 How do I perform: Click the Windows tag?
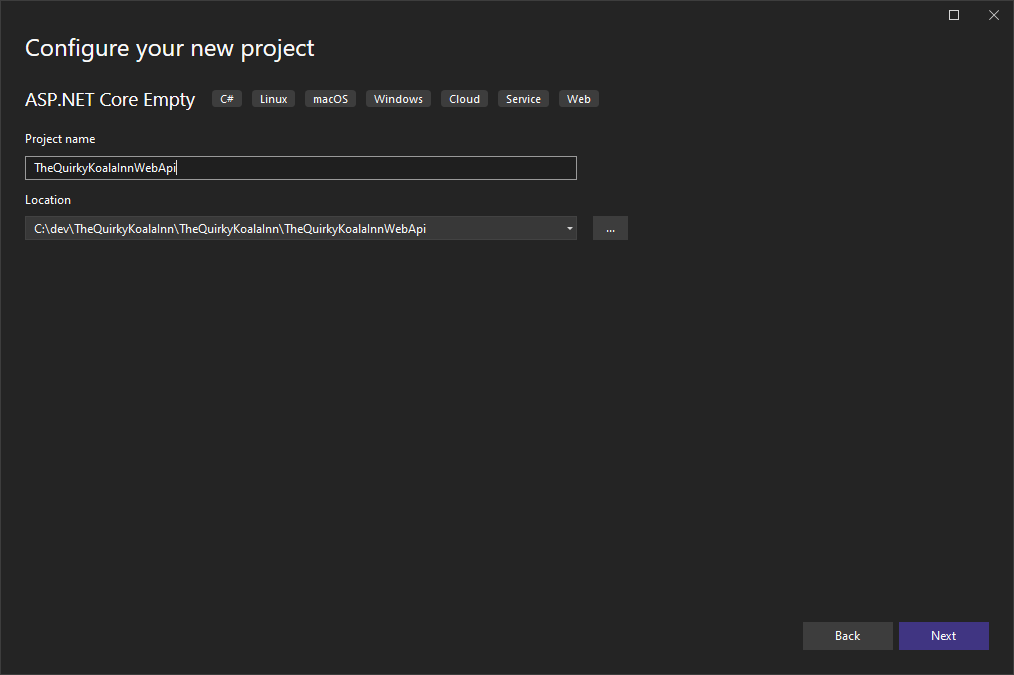click(x=398, y=99)
